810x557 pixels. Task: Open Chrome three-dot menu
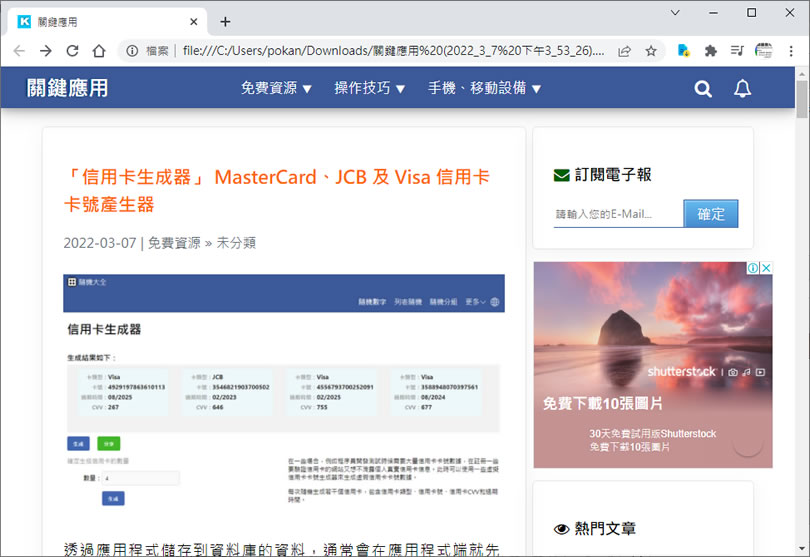tap(791, 51)
